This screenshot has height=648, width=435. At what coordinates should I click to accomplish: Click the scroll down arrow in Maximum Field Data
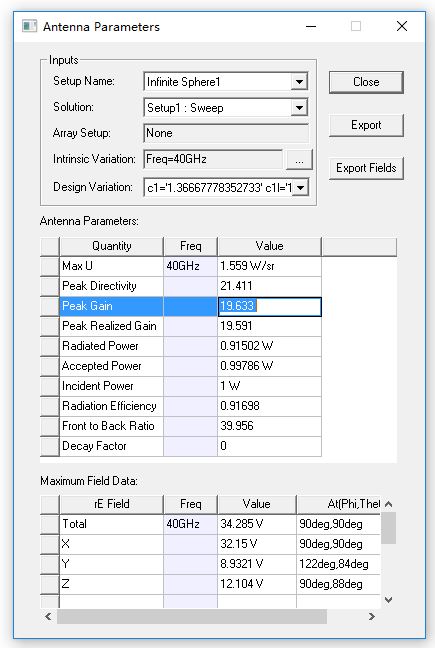[x=388, y=600]
